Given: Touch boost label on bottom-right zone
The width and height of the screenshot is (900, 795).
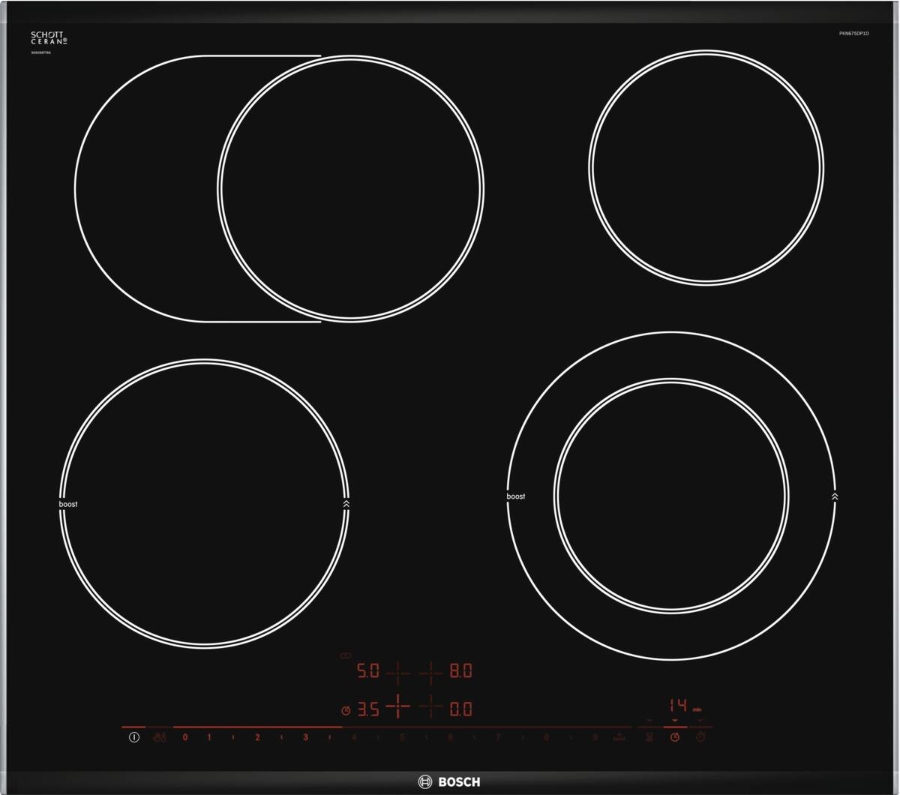Looking at the screenshot, I should coord(515,496).
